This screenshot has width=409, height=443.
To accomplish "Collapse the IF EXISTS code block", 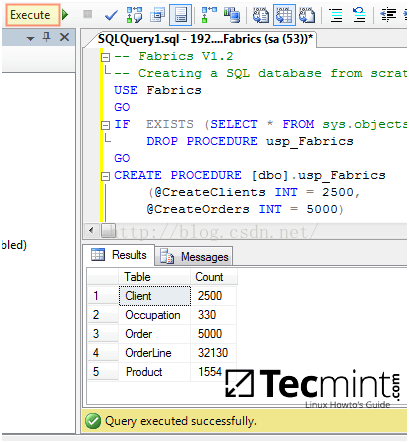I will tap(105, 125).
